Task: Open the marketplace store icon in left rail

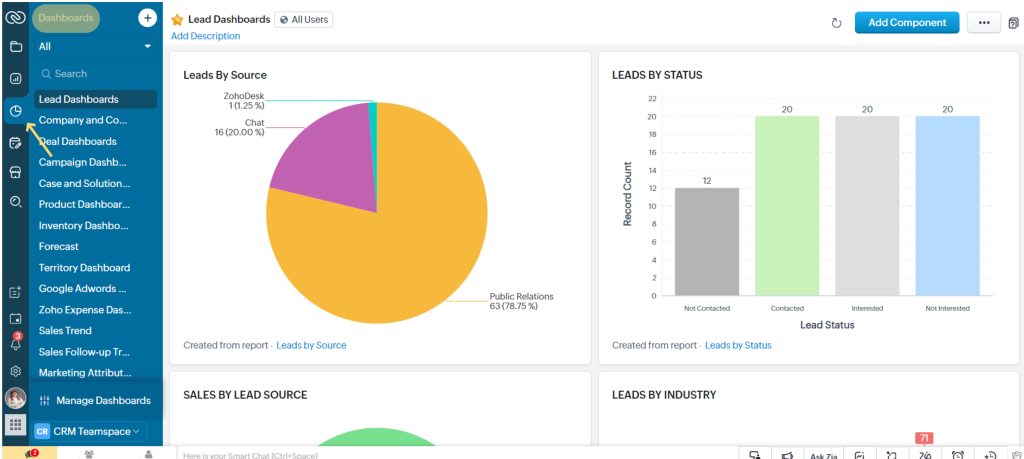Action: (x=16, y=172)
